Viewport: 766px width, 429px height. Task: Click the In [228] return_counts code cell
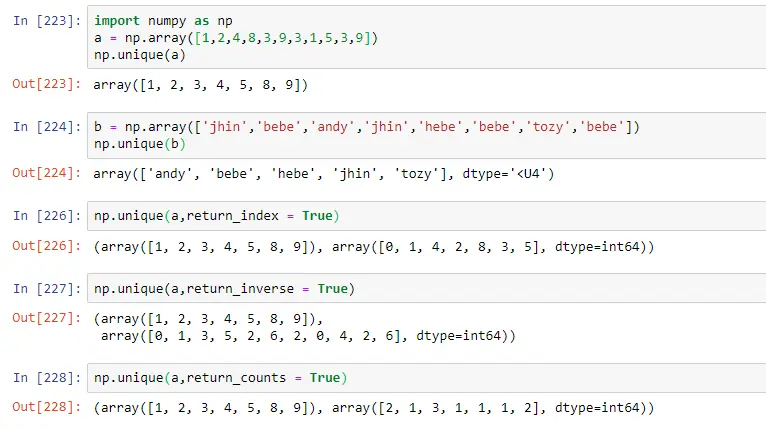[426, 378]
